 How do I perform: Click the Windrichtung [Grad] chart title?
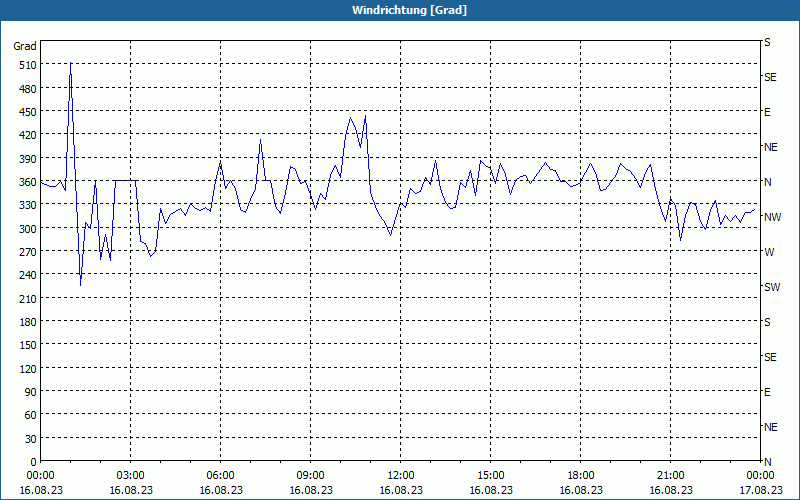409,10
